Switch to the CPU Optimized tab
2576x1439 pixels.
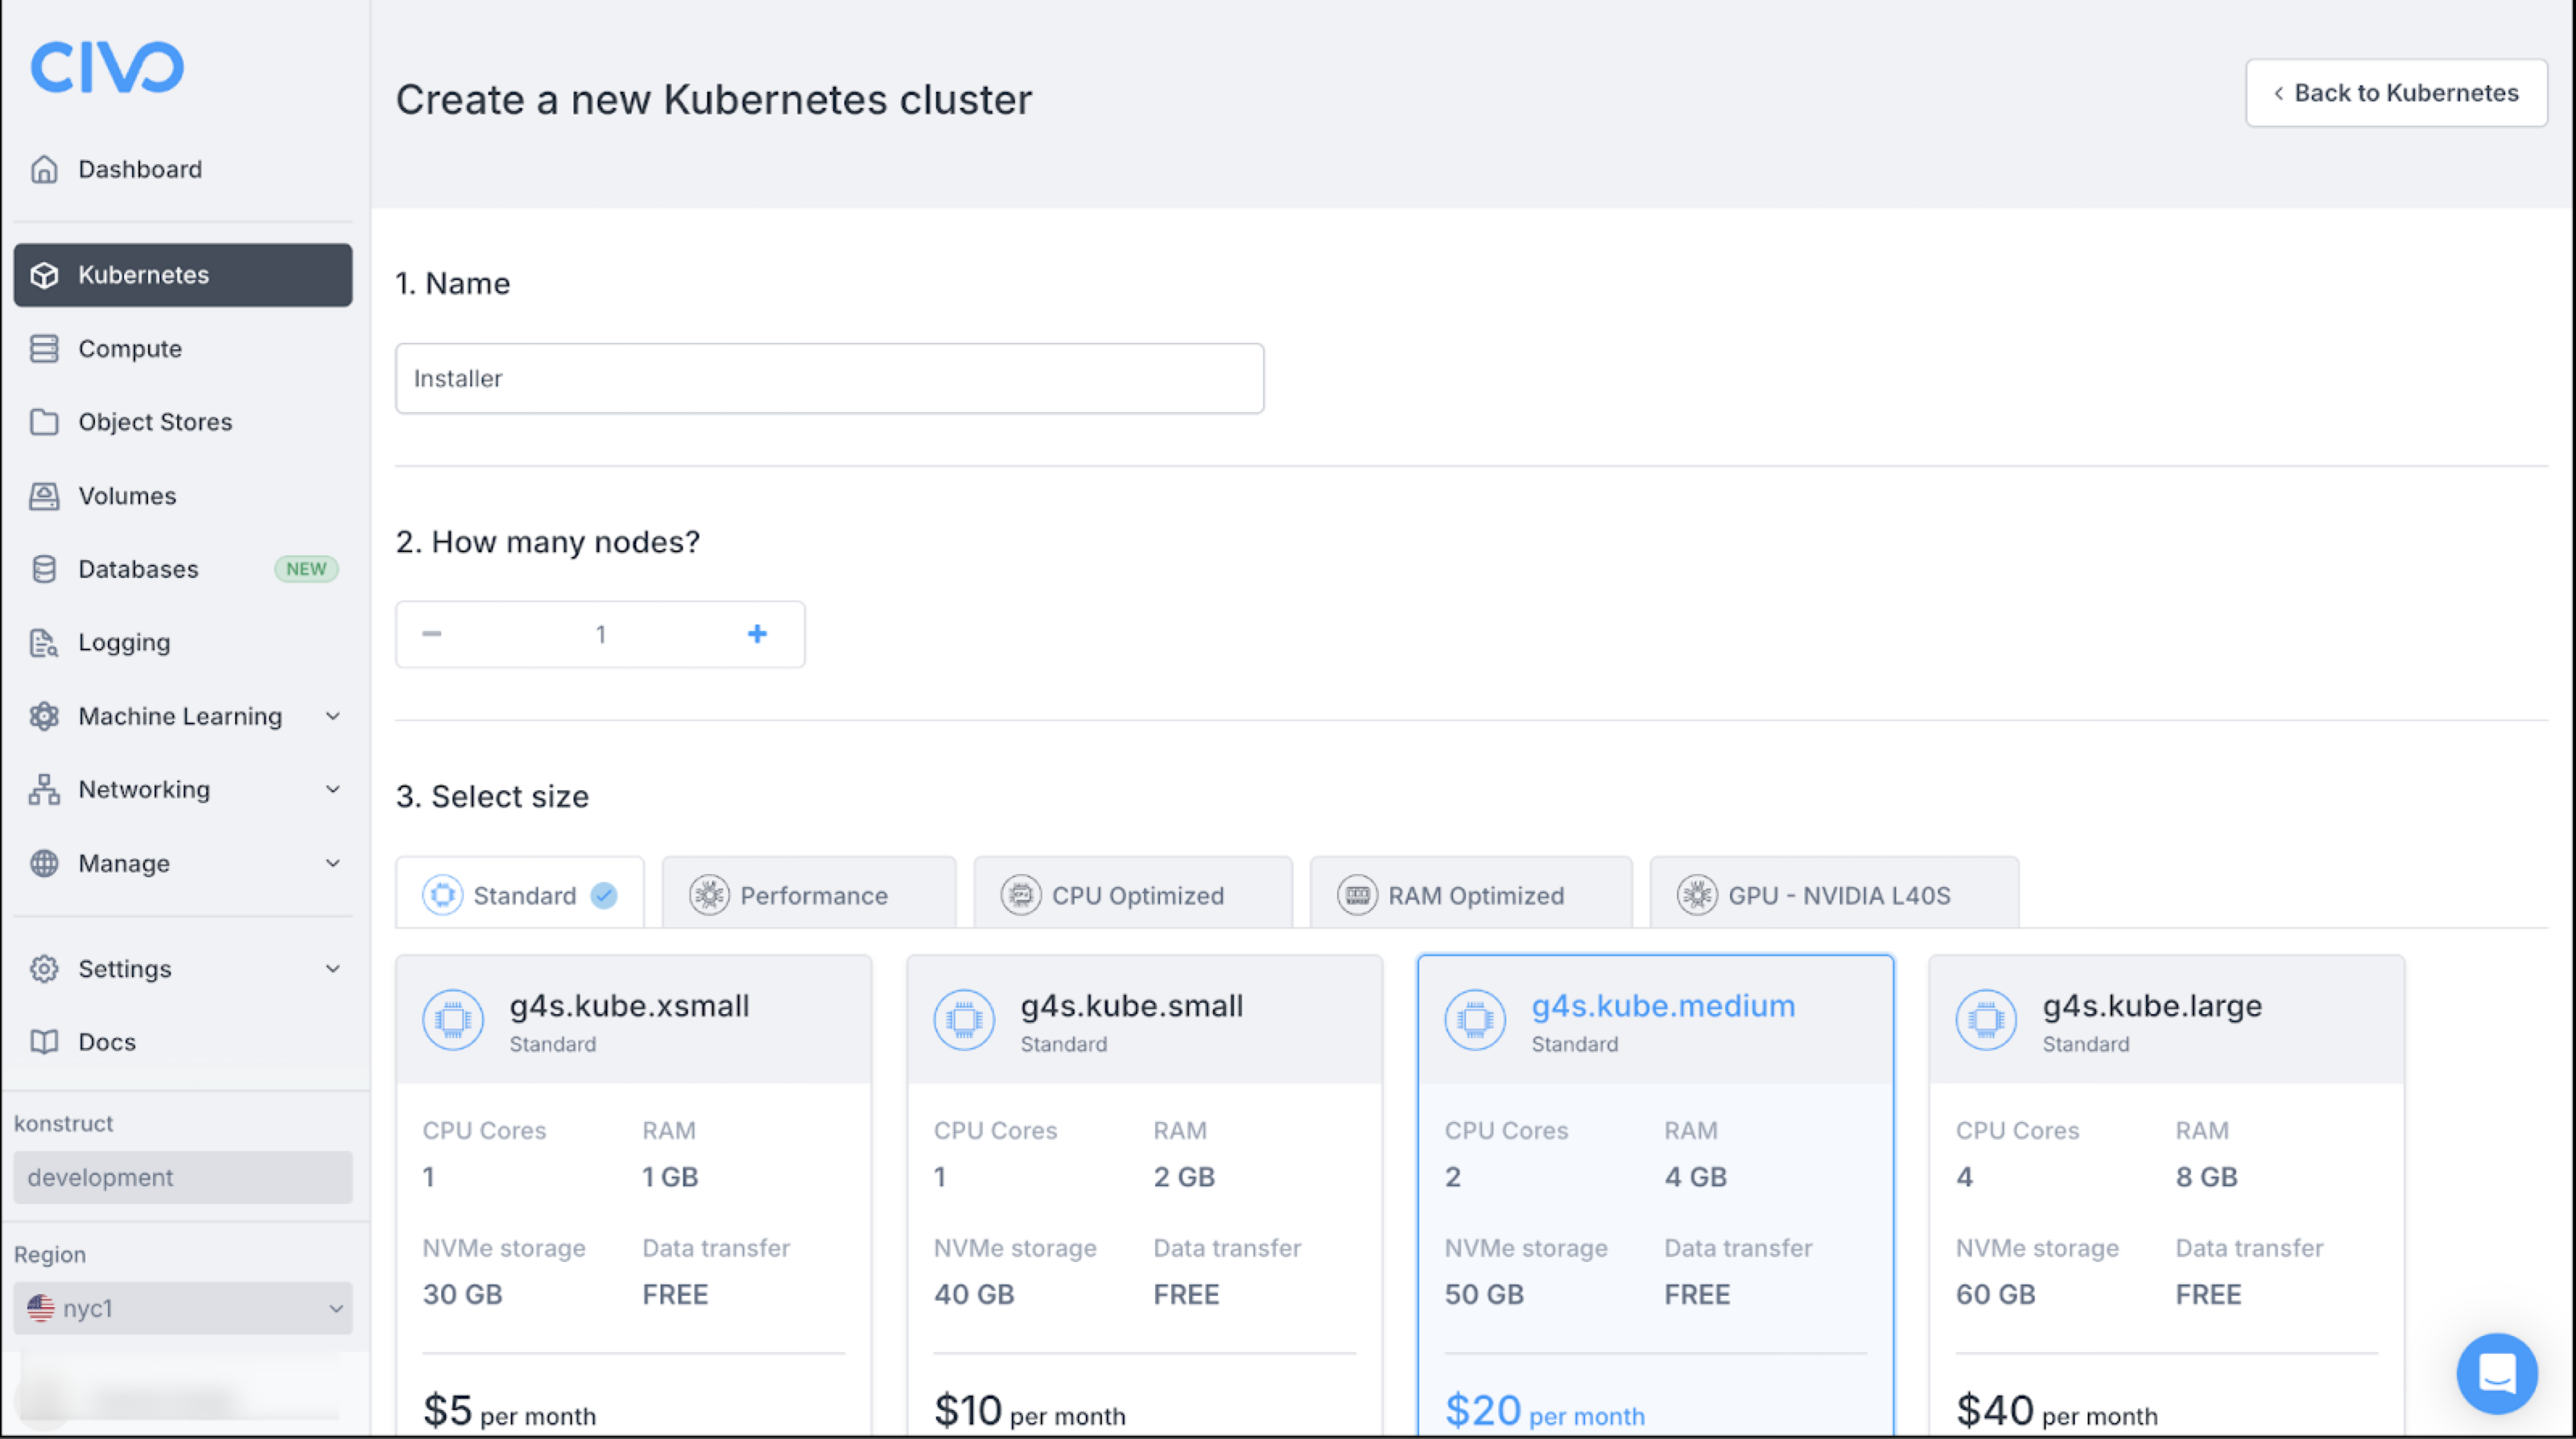(1133, 893)
